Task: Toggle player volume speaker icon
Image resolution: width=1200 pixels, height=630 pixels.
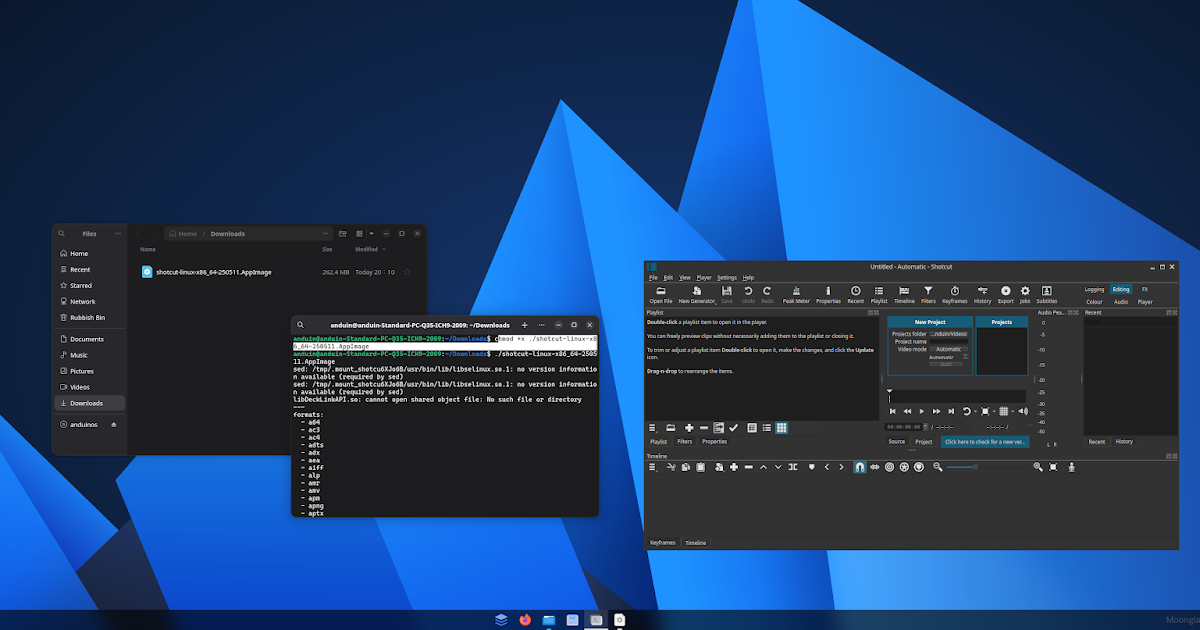Action: click(x=1023, y=411)
